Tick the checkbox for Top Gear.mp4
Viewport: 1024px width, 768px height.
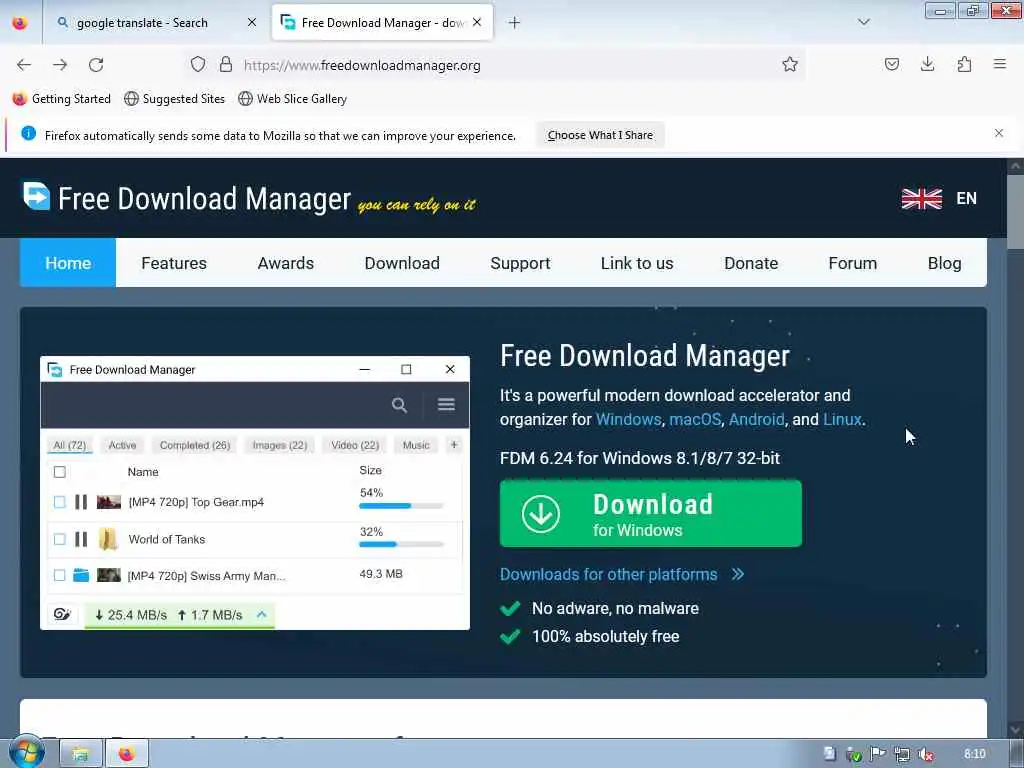pyautogui.click(x=59, y=502)
